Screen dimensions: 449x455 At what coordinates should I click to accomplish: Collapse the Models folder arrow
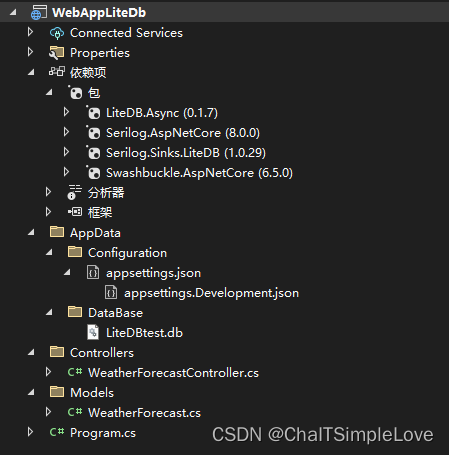click(x=31, y=392)
